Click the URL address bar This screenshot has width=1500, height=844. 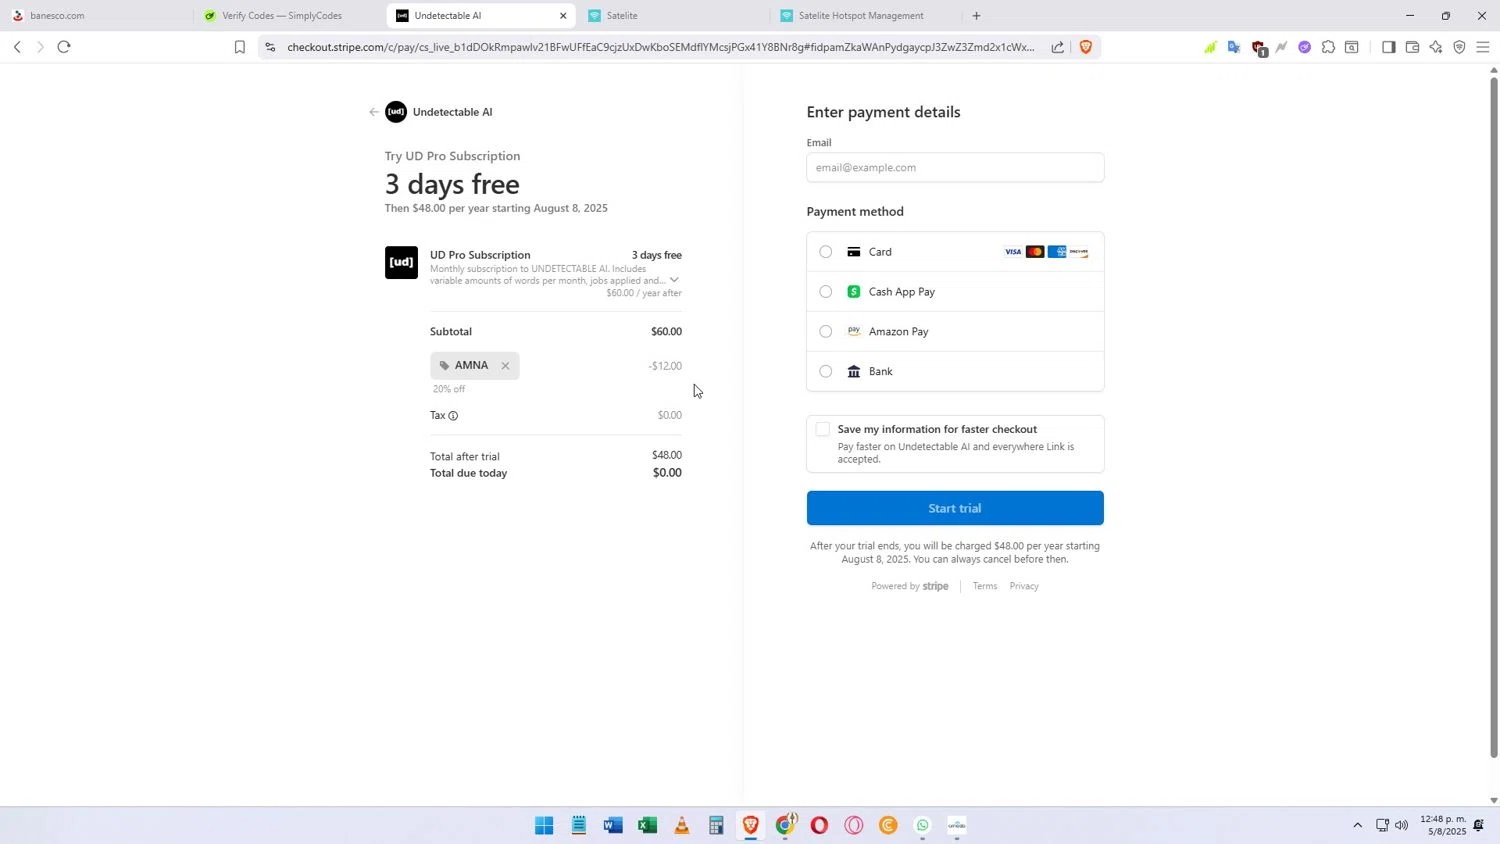[660, 47]
